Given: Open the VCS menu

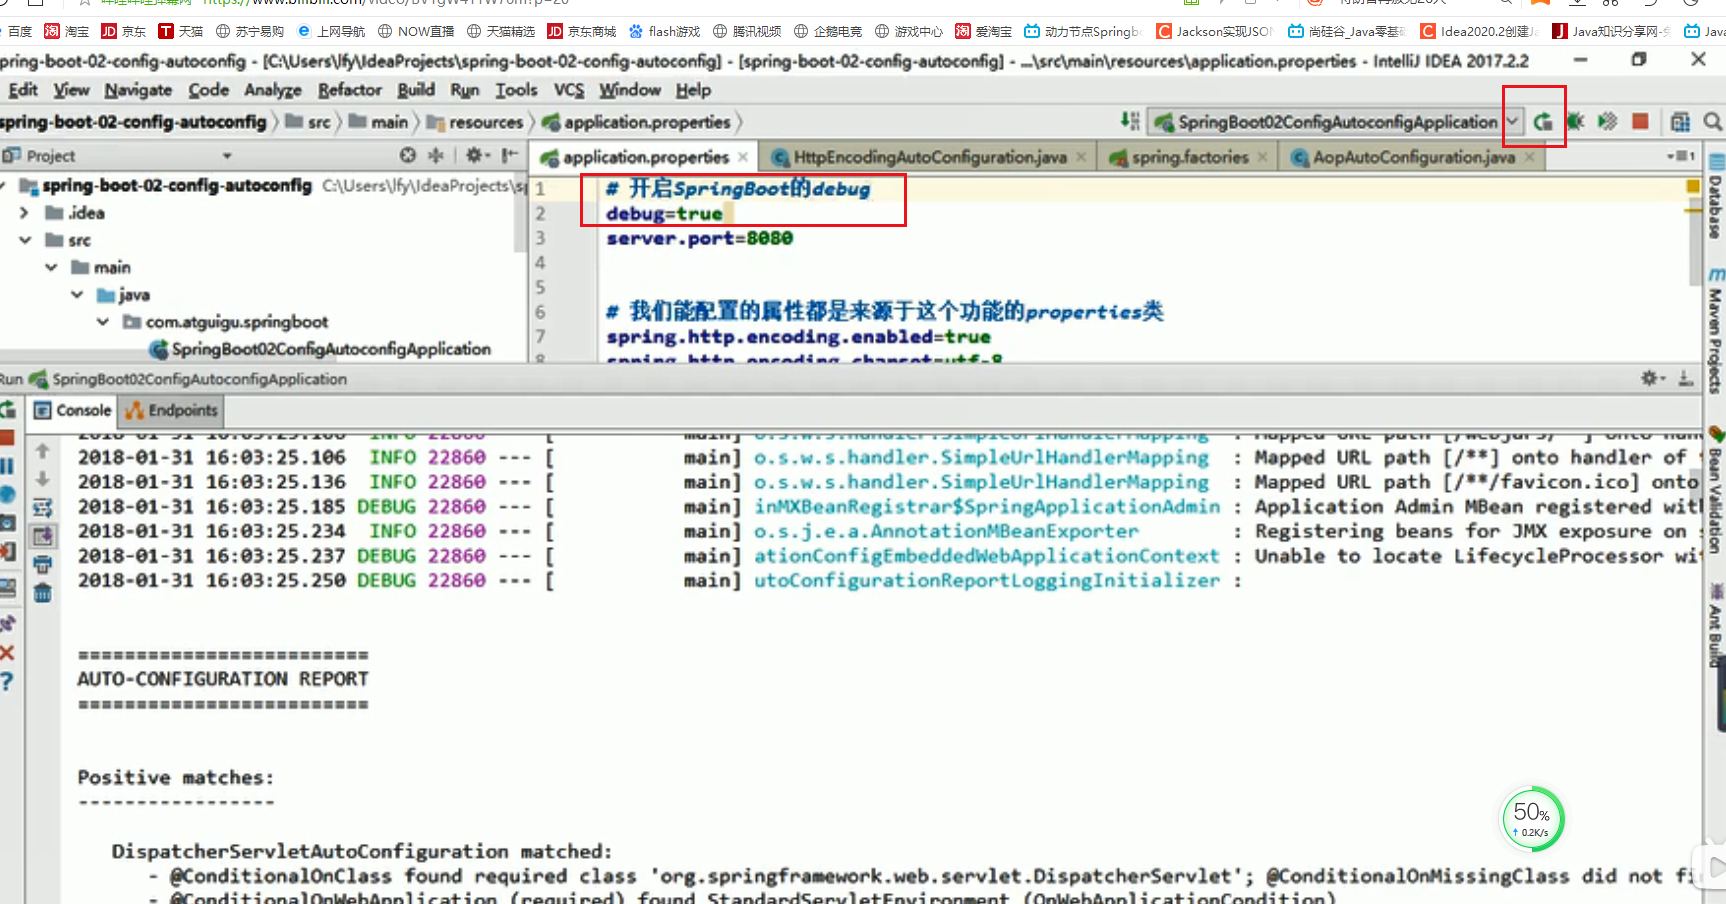Looking at the screenshot, I should pos(569,90).
